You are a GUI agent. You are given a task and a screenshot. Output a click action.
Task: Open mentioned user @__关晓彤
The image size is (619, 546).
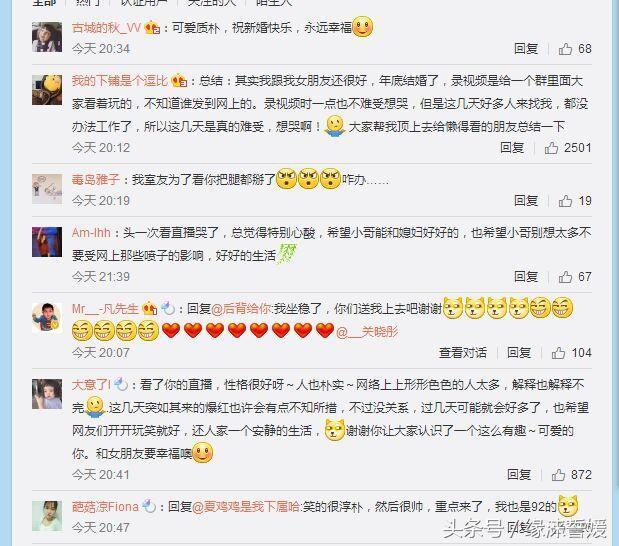(x=367, y=332)
